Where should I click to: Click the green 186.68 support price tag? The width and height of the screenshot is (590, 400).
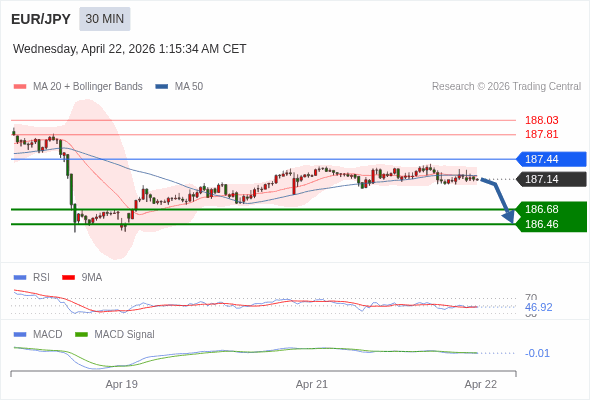pos(551,209)
